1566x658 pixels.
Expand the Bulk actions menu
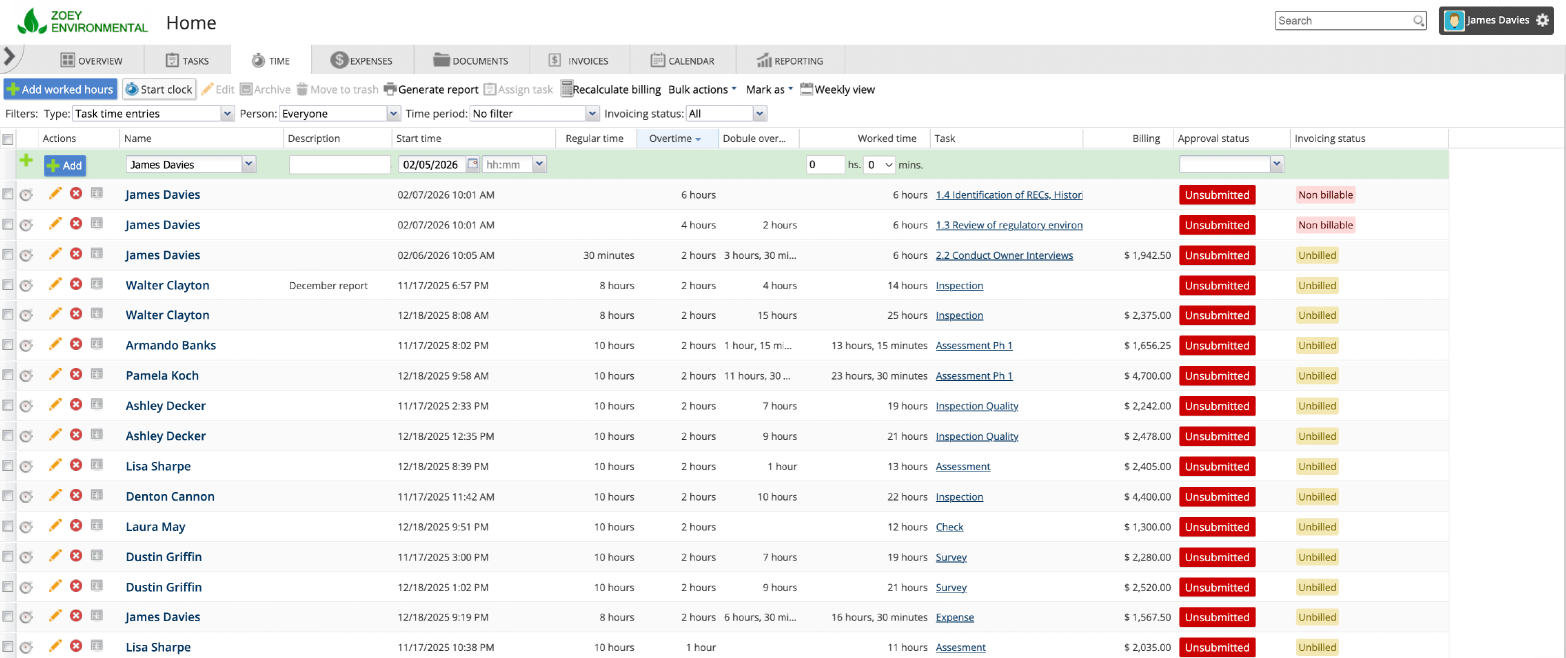(702, 89)
